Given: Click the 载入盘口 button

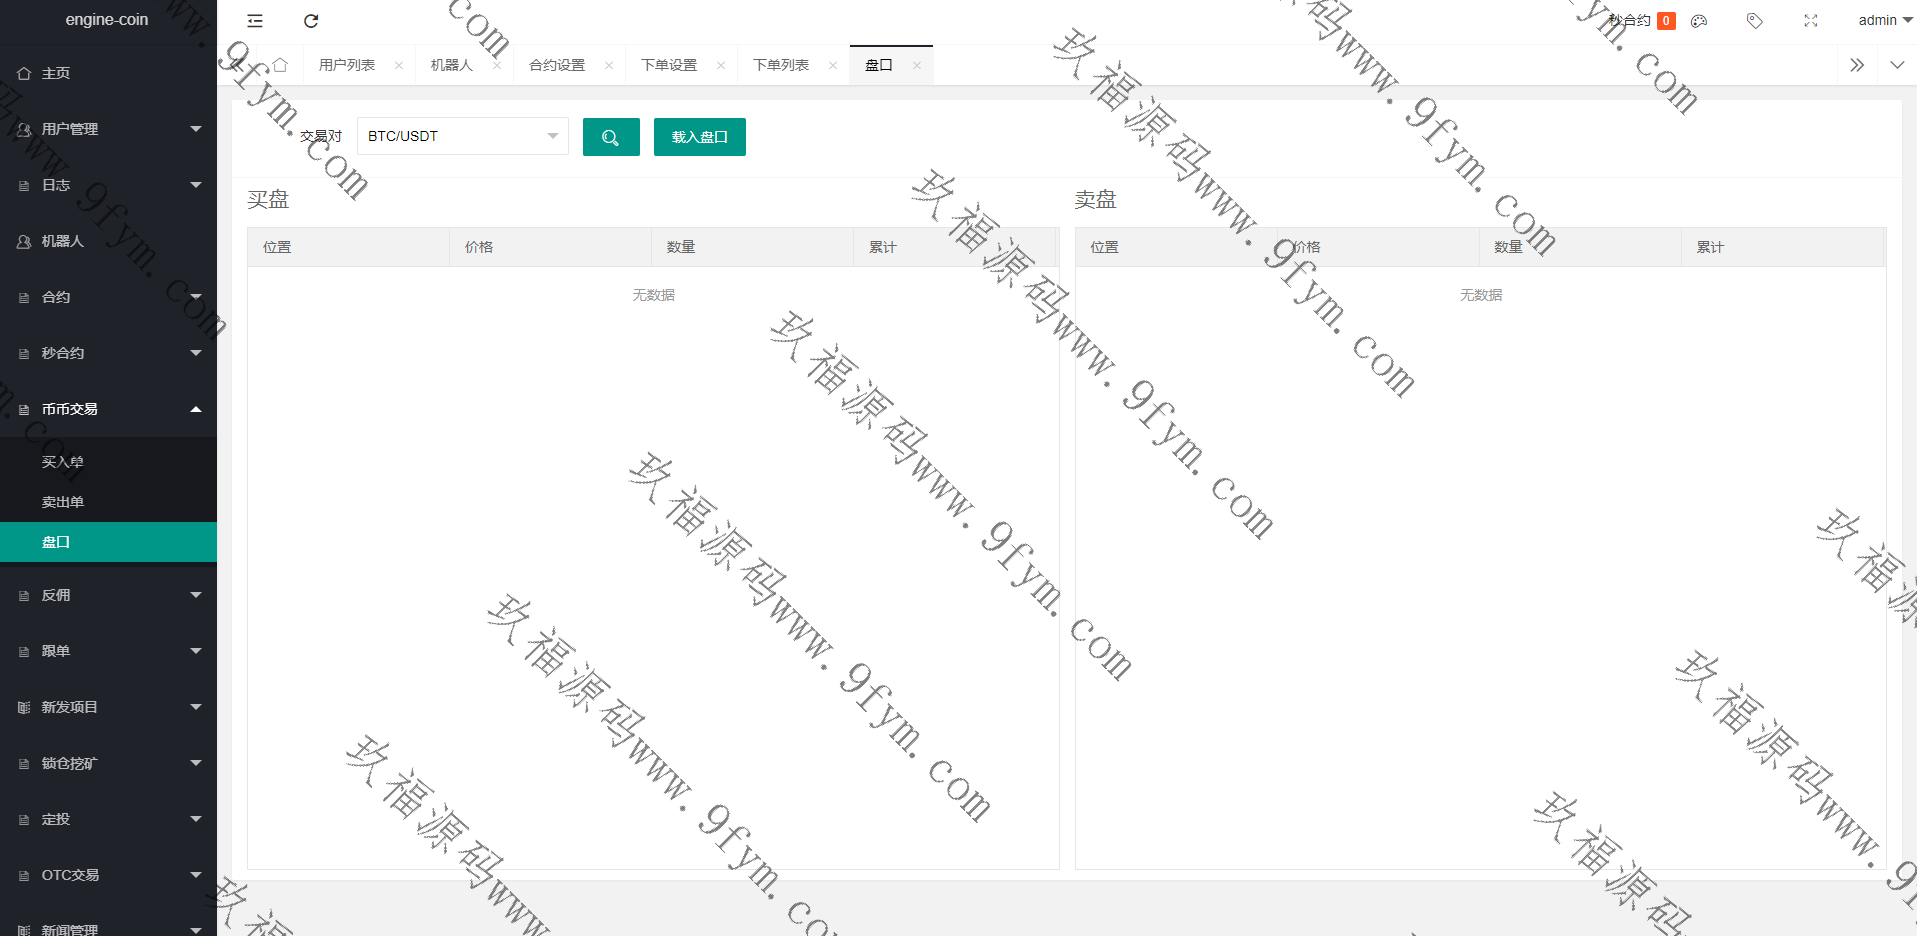Looking at the screenshot, I should [699, 137].
